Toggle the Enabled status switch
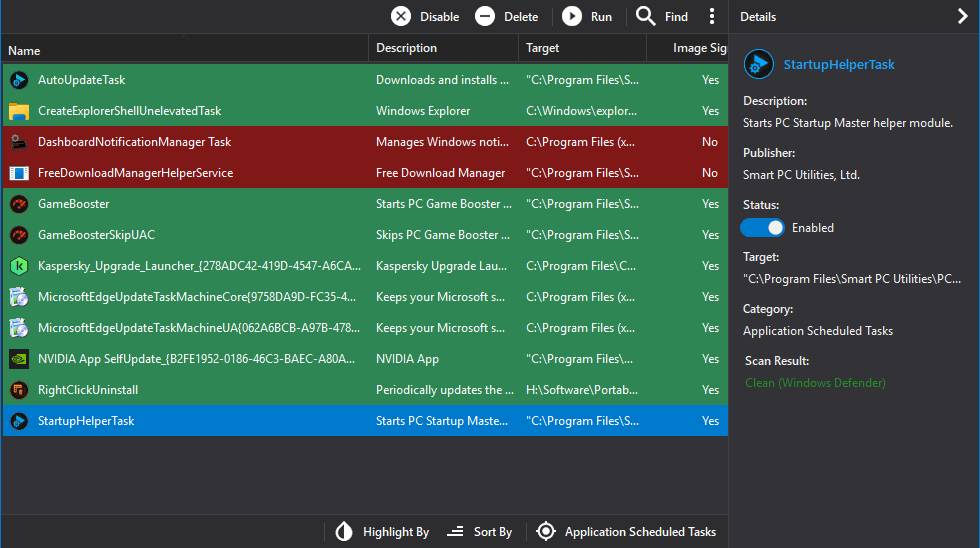Screen dimensions: 980x548 (762, 228)
